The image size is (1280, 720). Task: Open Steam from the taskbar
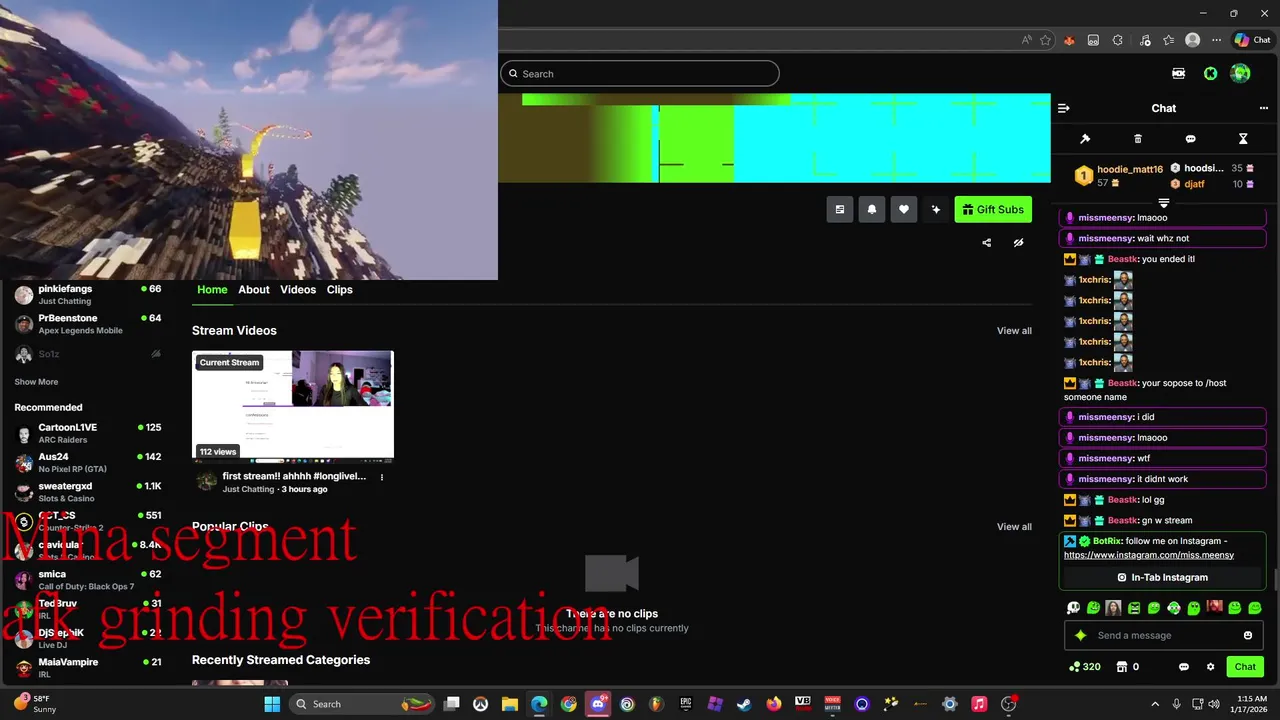pyautogui.click(x=744, y=704)
